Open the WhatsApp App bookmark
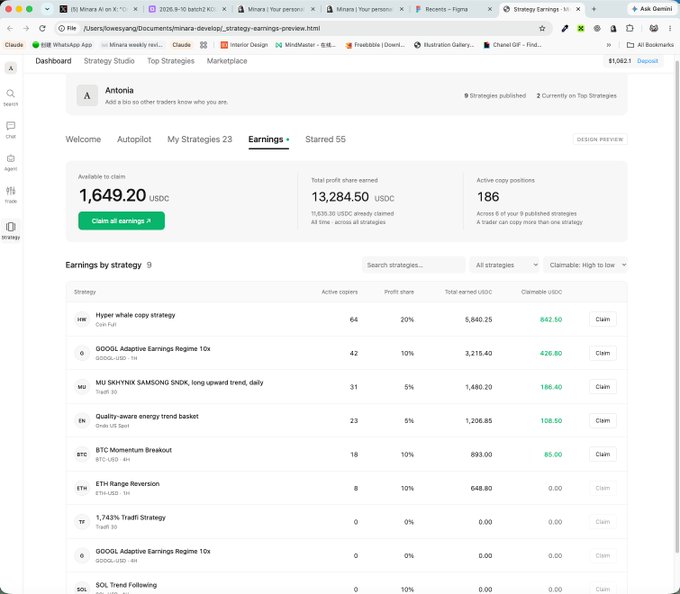680x594 pixels. coord(62,45)
